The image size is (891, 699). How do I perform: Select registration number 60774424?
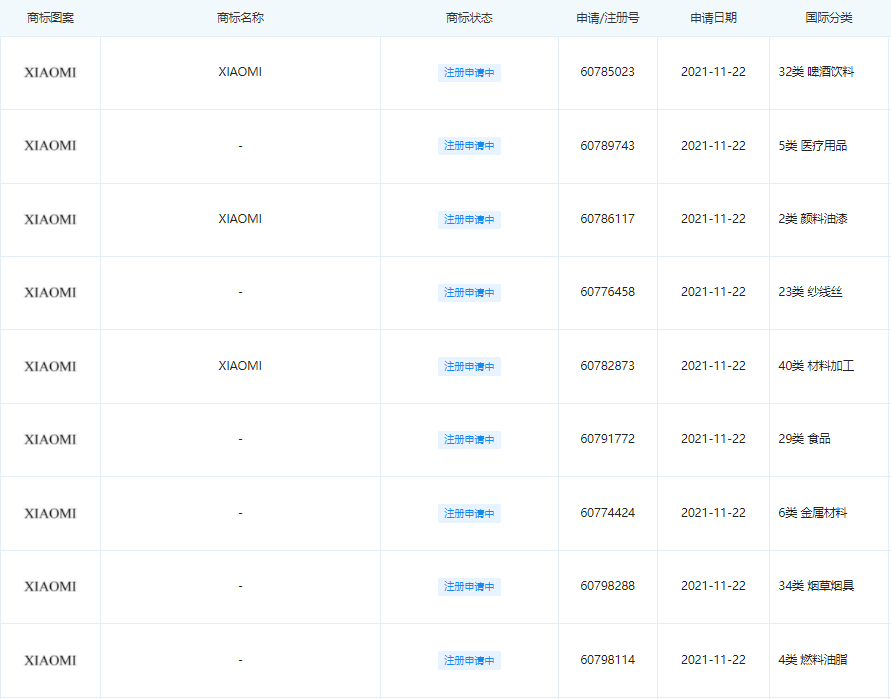click(x=607, y=513)
